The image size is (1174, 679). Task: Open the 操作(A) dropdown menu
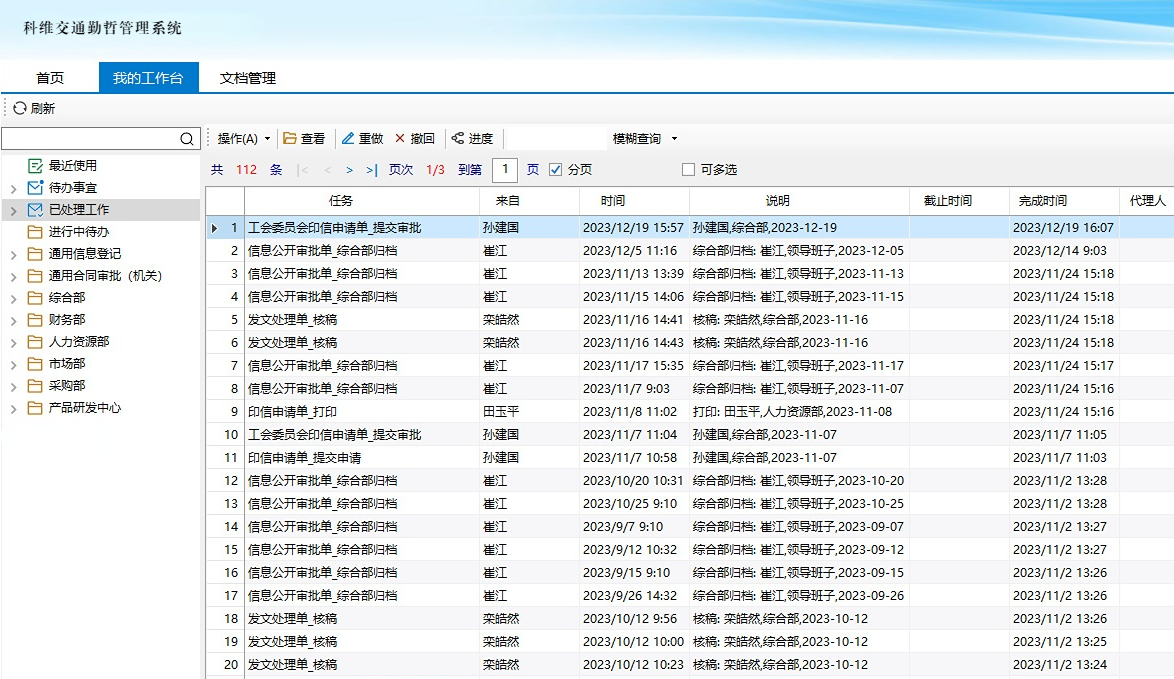point(243,139)
